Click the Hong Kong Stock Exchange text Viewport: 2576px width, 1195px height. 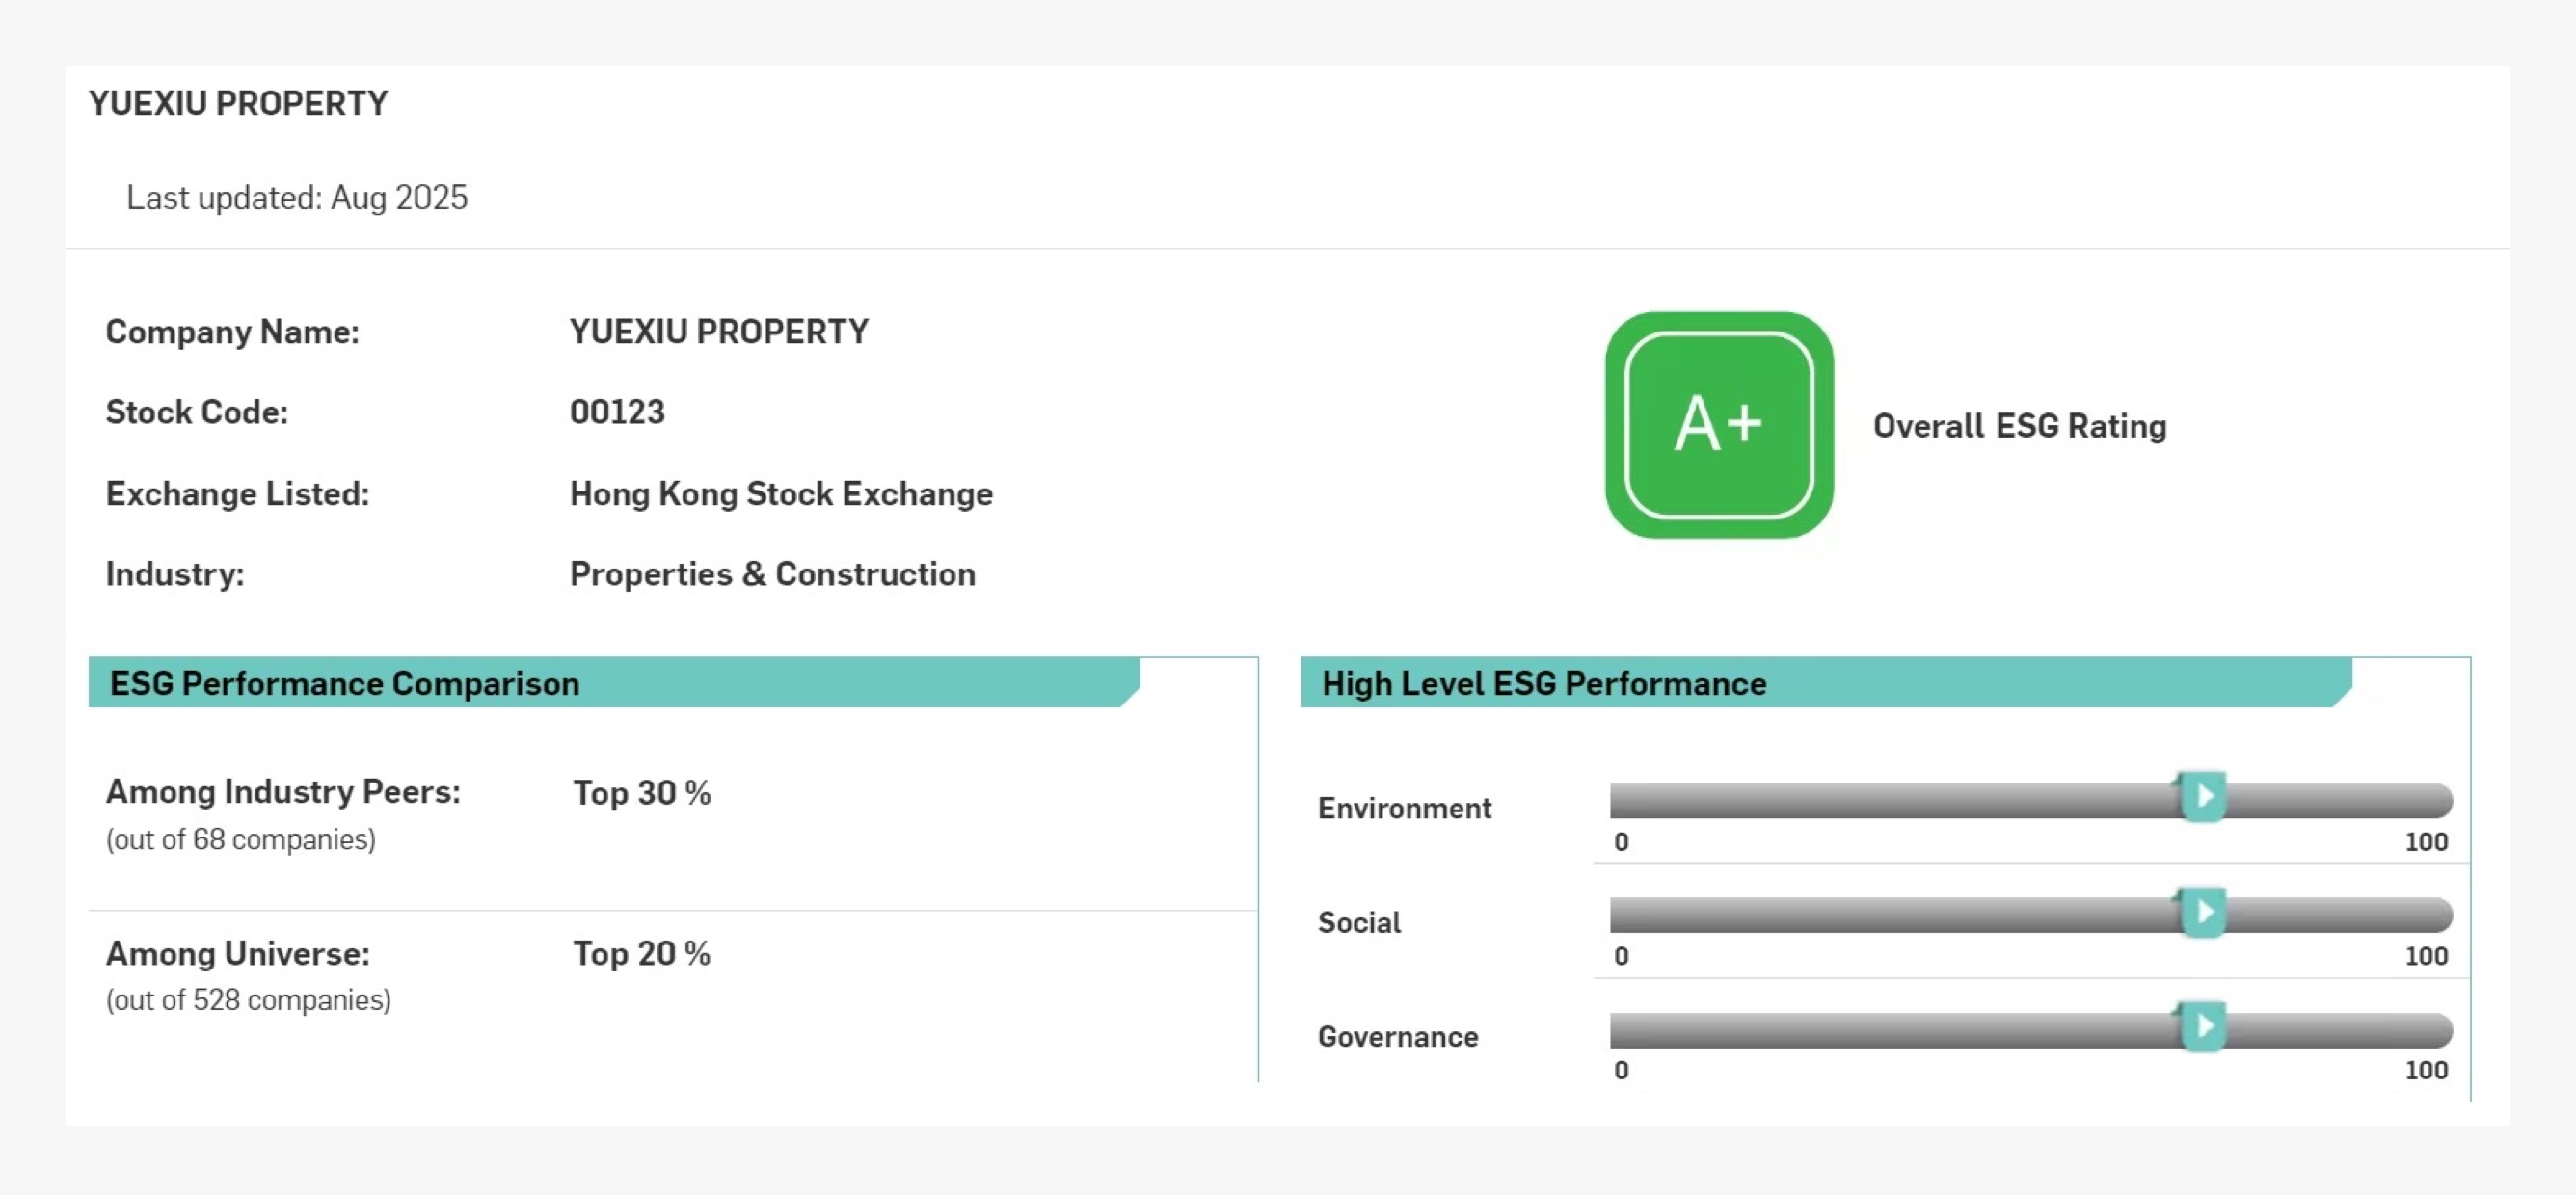coord(781,494)
